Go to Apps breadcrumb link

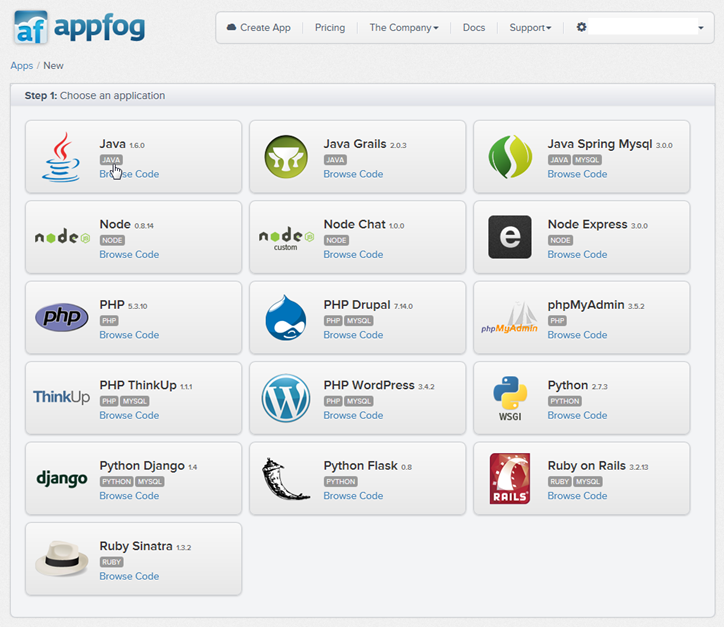pos(22,66)
